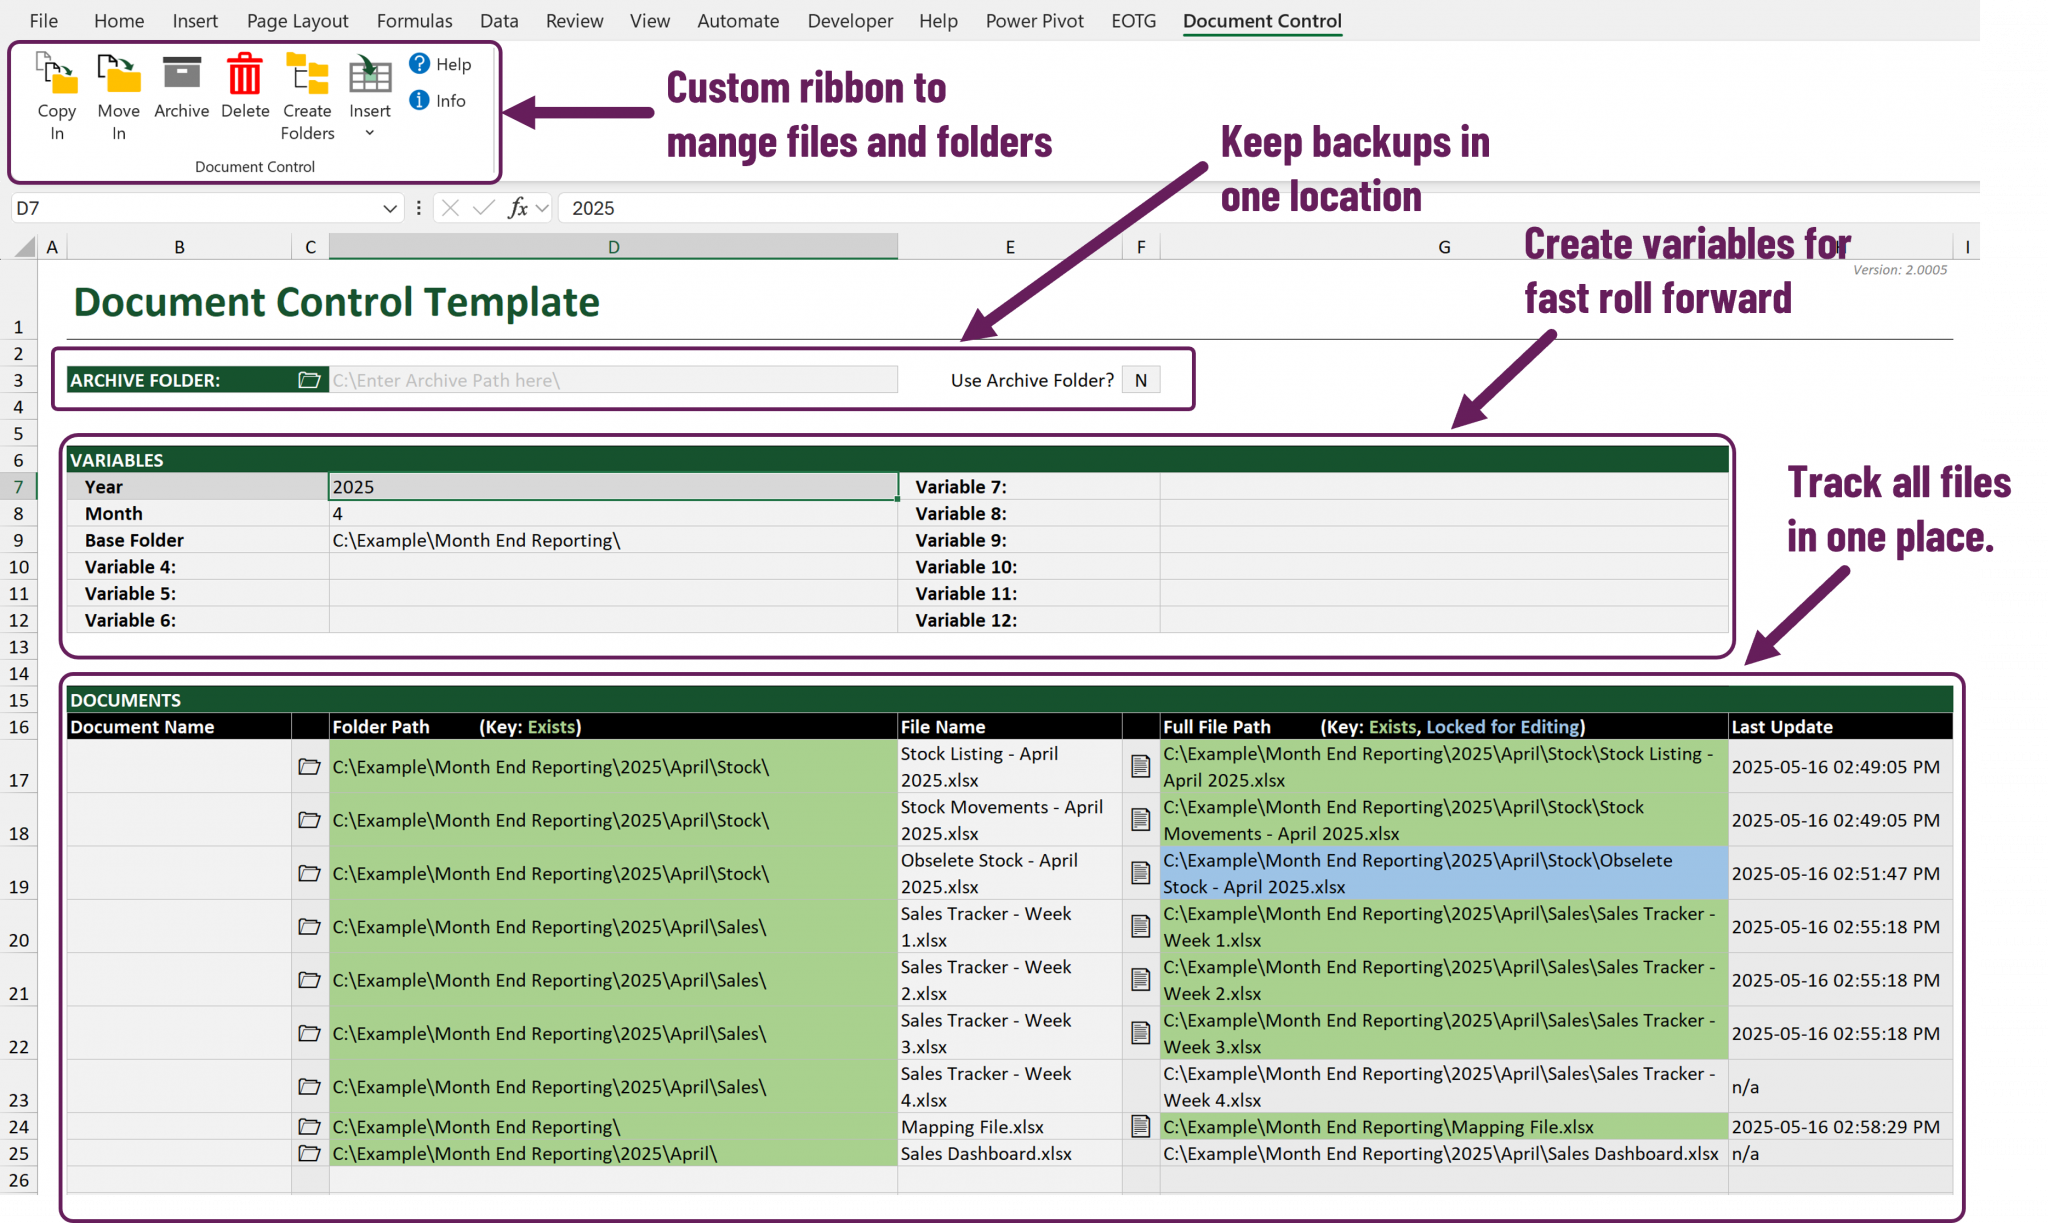
Task: Click the document icon beside Mapping File path
Action: click(1140, 1126)
